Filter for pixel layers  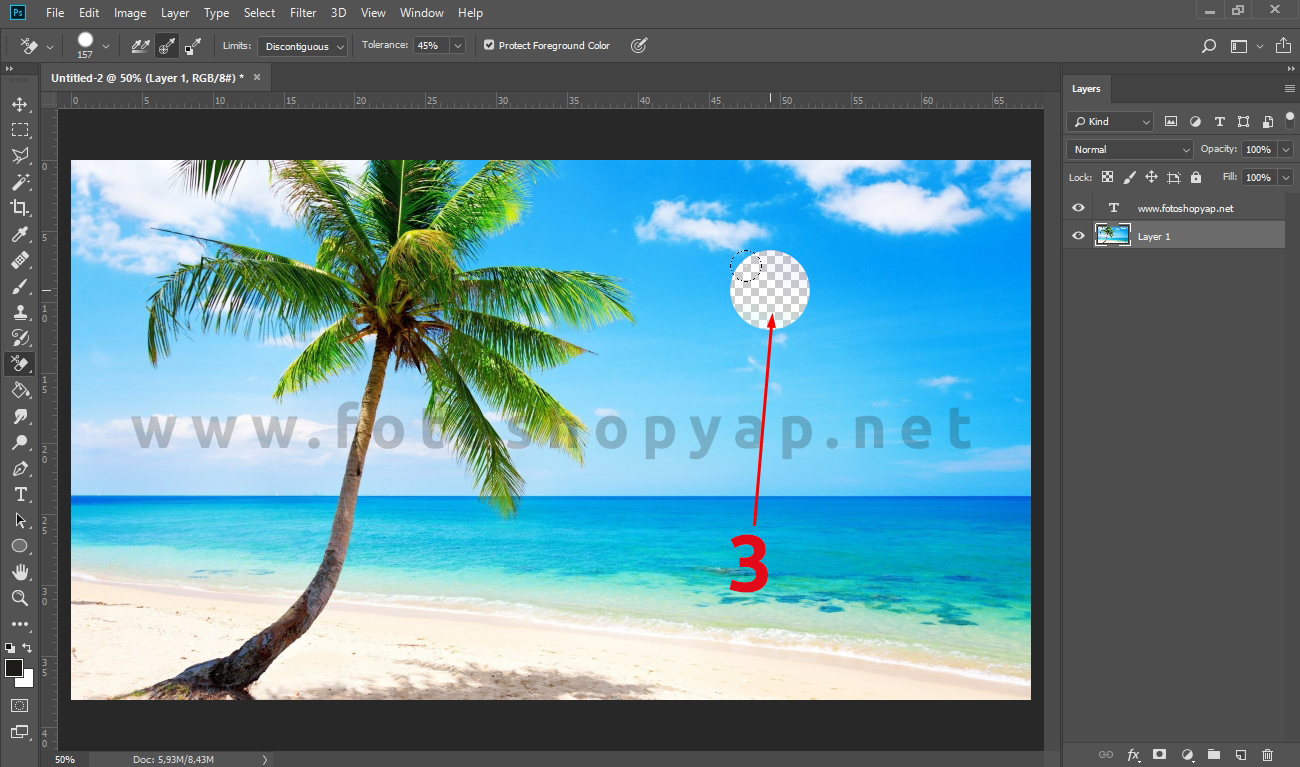click(1171, 121)
